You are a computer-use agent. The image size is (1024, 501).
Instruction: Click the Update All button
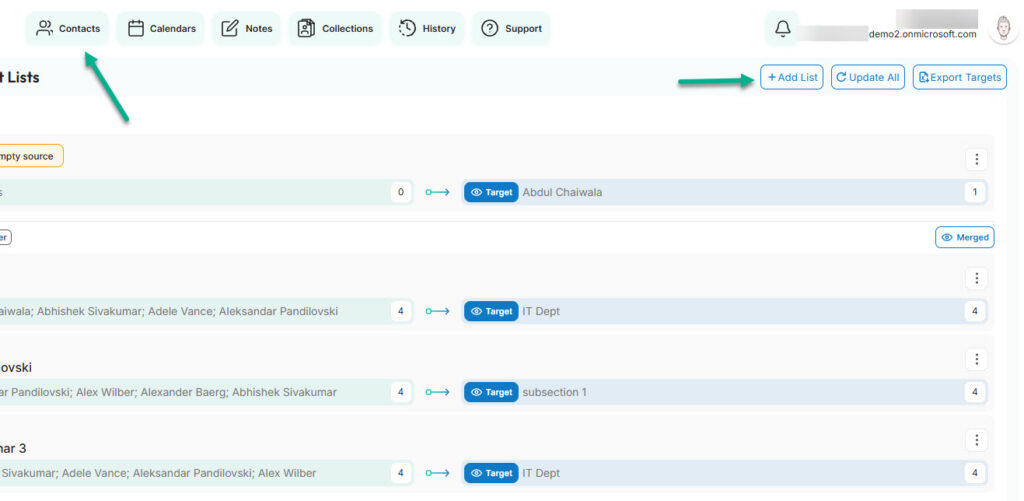(x=868, y=77)
